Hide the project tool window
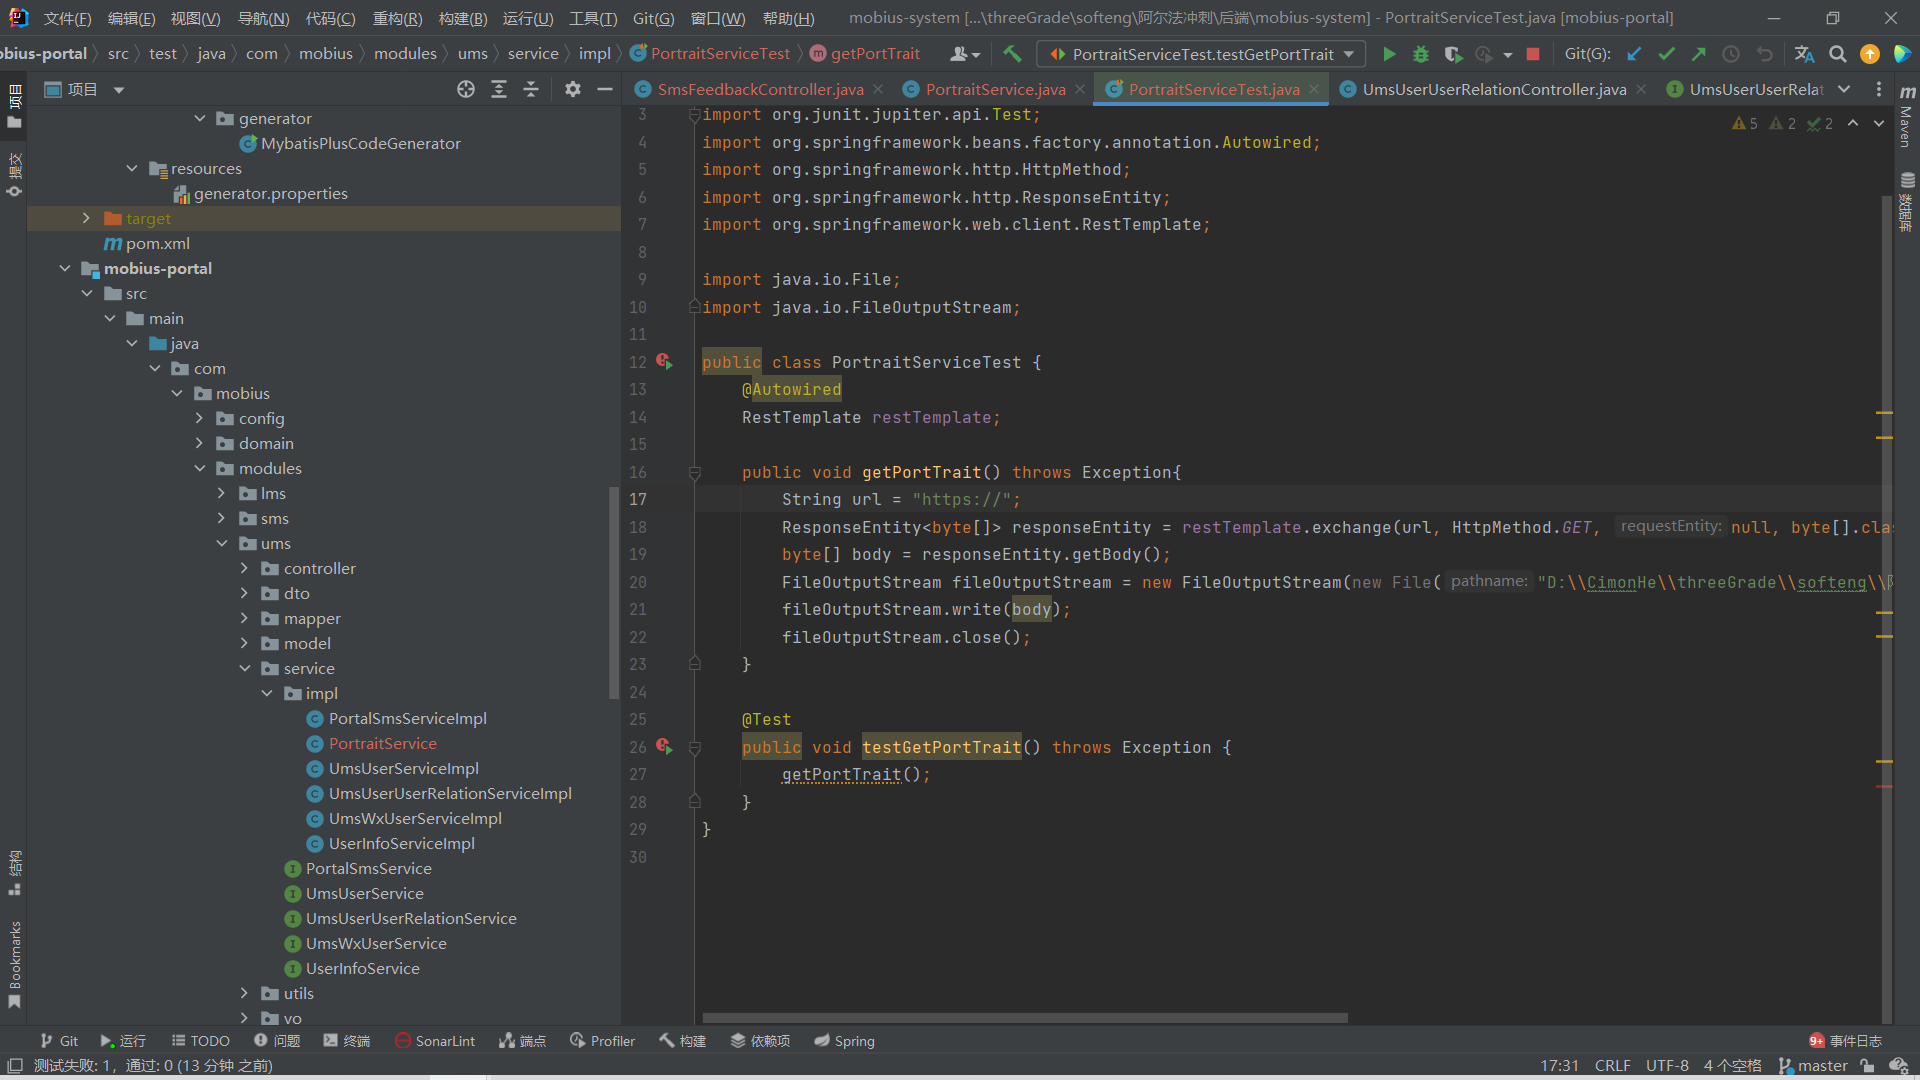Viewport: 1920px width, 1080px height. [605, 89]
